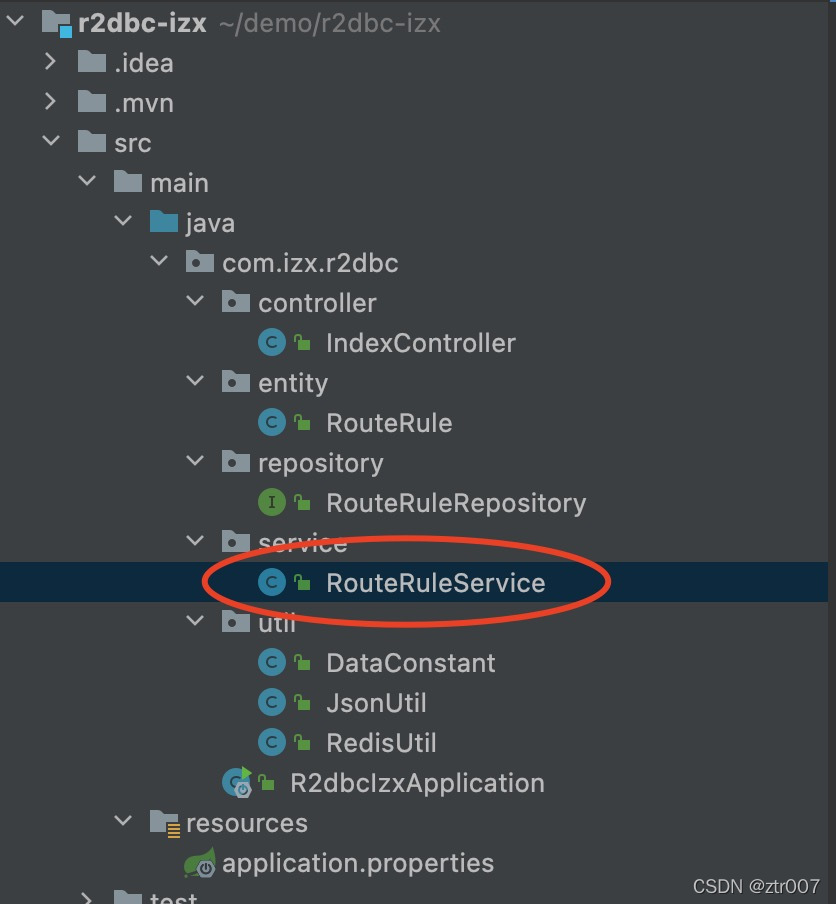Select the entity package label
836x904 pixels.
tap(293, 383)
